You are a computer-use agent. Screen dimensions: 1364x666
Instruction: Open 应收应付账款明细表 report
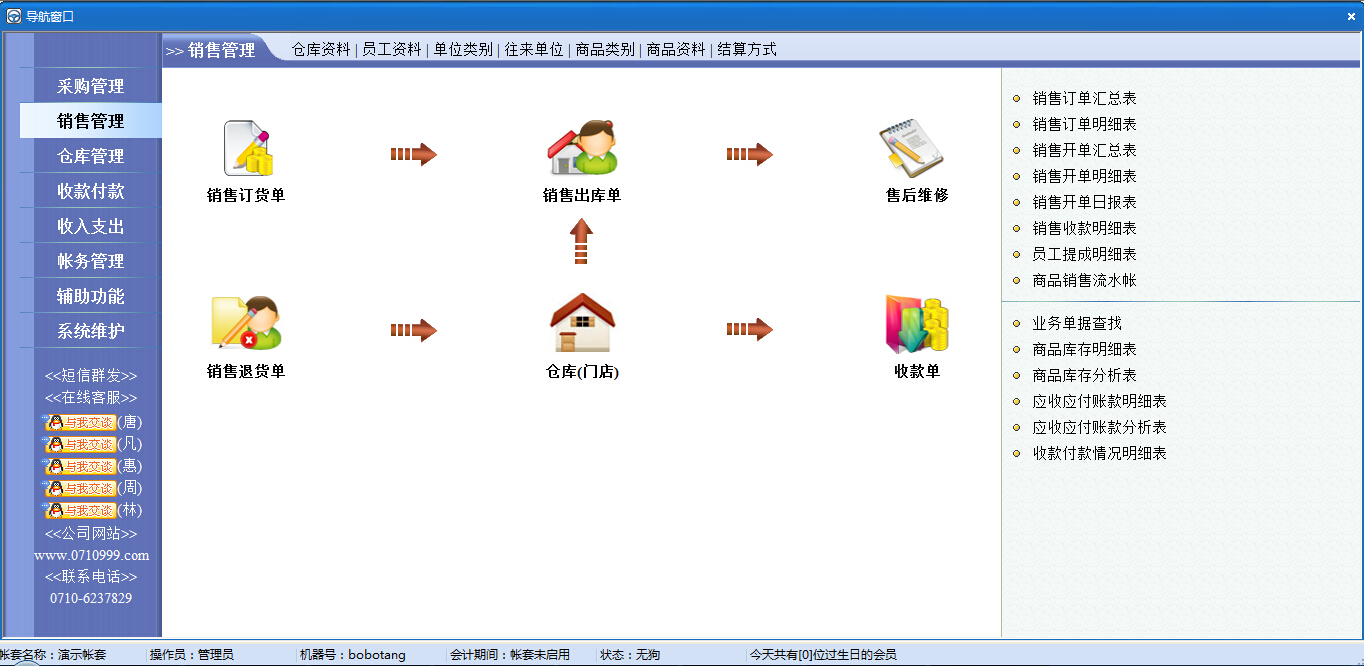point(1099,401)
